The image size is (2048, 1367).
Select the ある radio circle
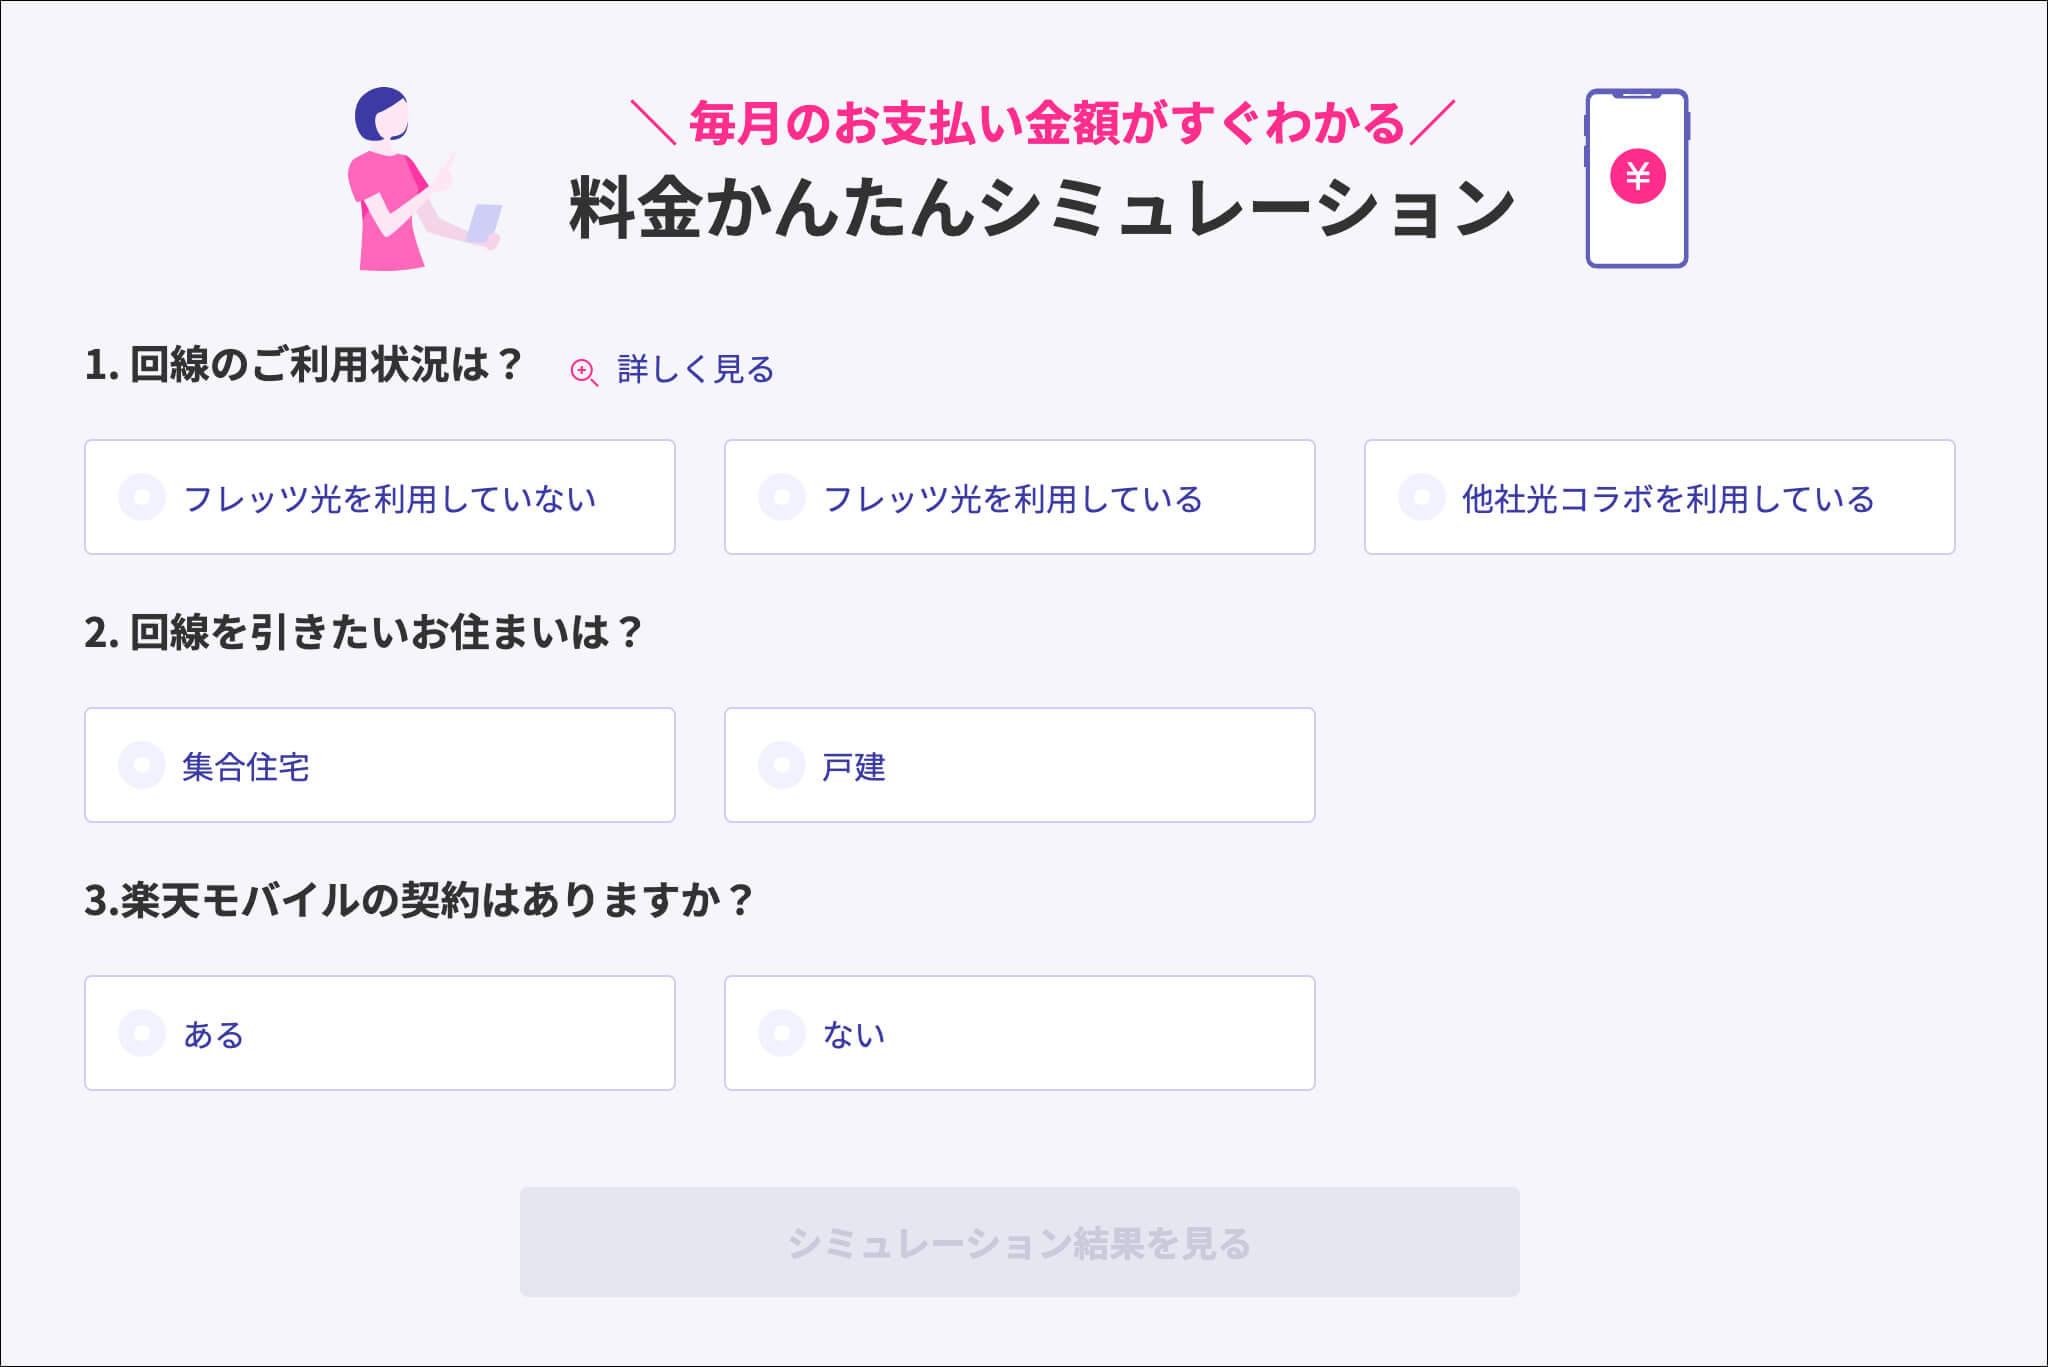142,1033
